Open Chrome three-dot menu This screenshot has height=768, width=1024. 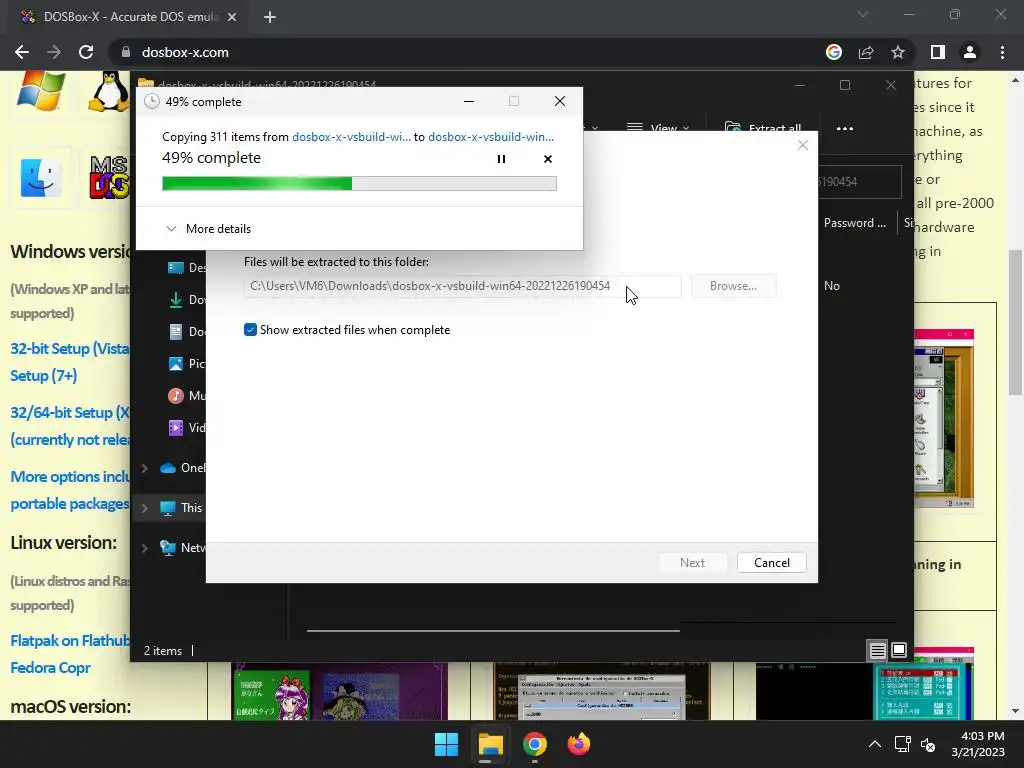click(1002, 52)
